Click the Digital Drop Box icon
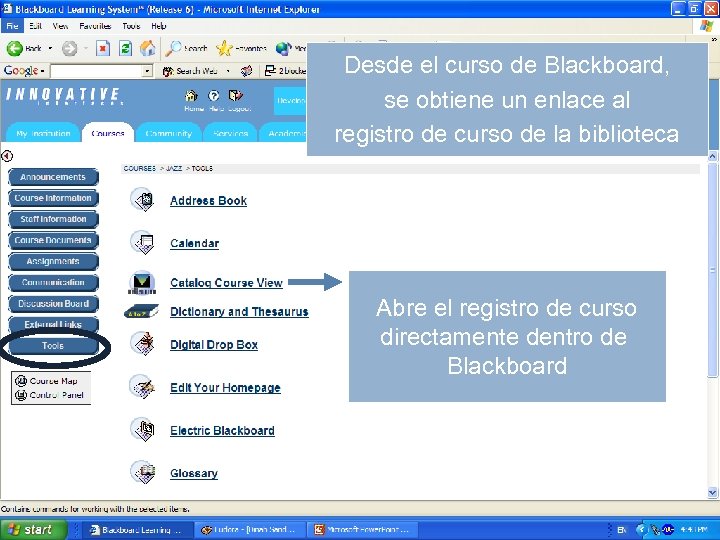This screenshot has height=540, width=720. click(x=143, y=343)
